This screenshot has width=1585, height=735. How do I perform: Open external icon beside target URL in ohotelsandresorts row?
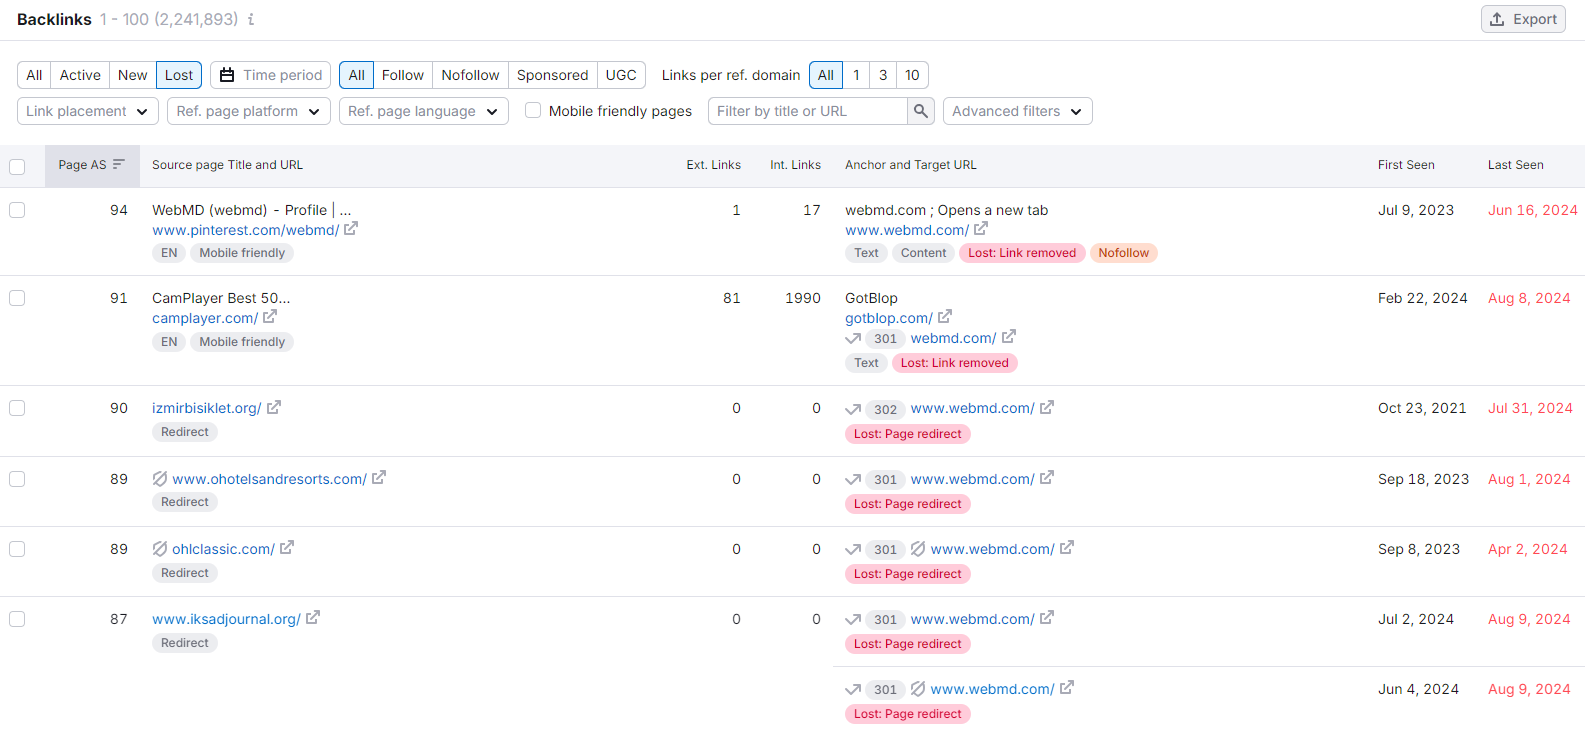pyautogui.click(x=1047, y=478)
